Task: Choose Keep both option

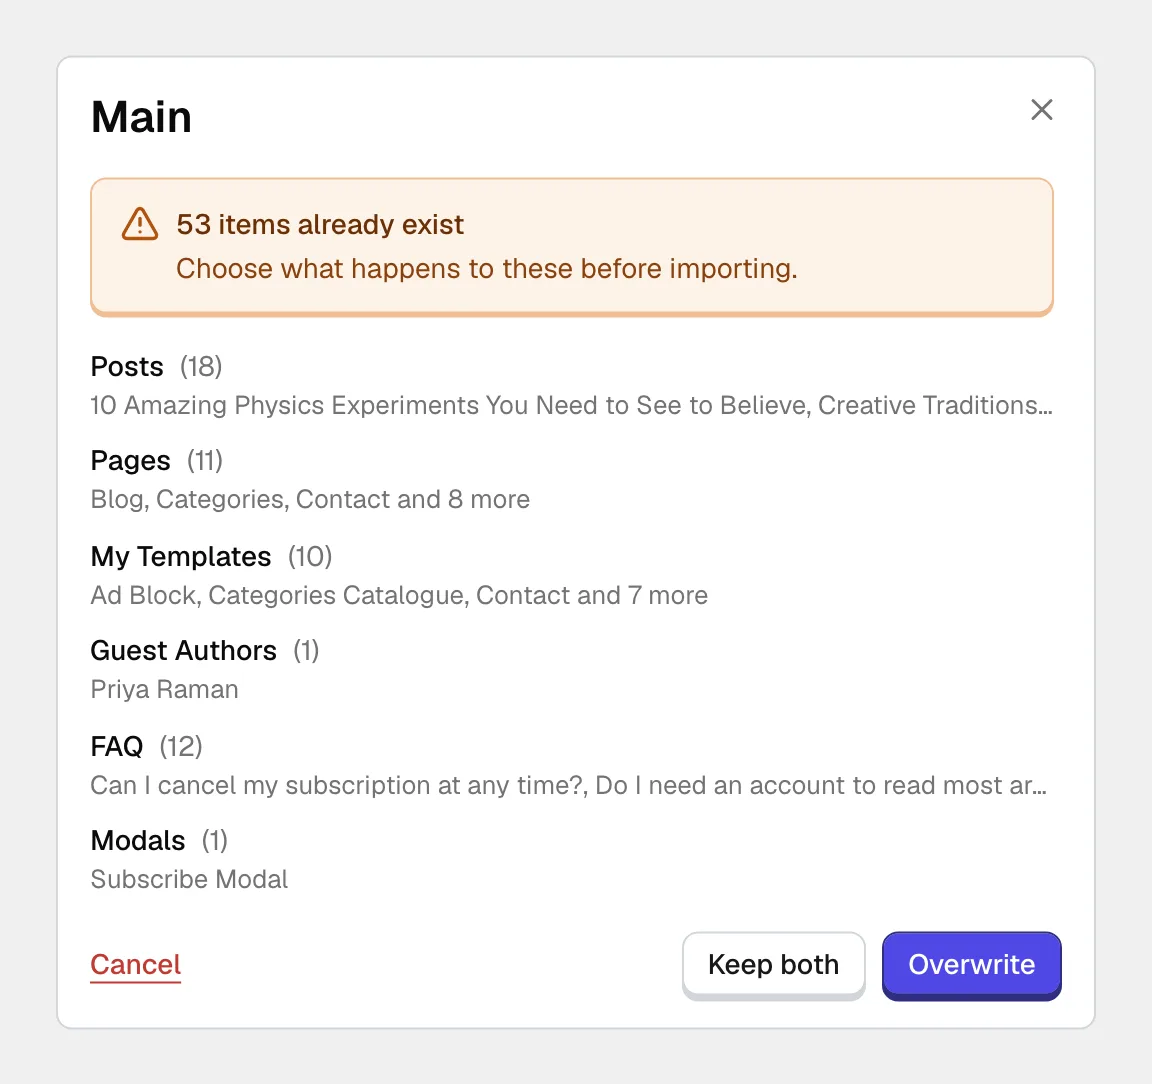Action: click(x=773, y=964)
